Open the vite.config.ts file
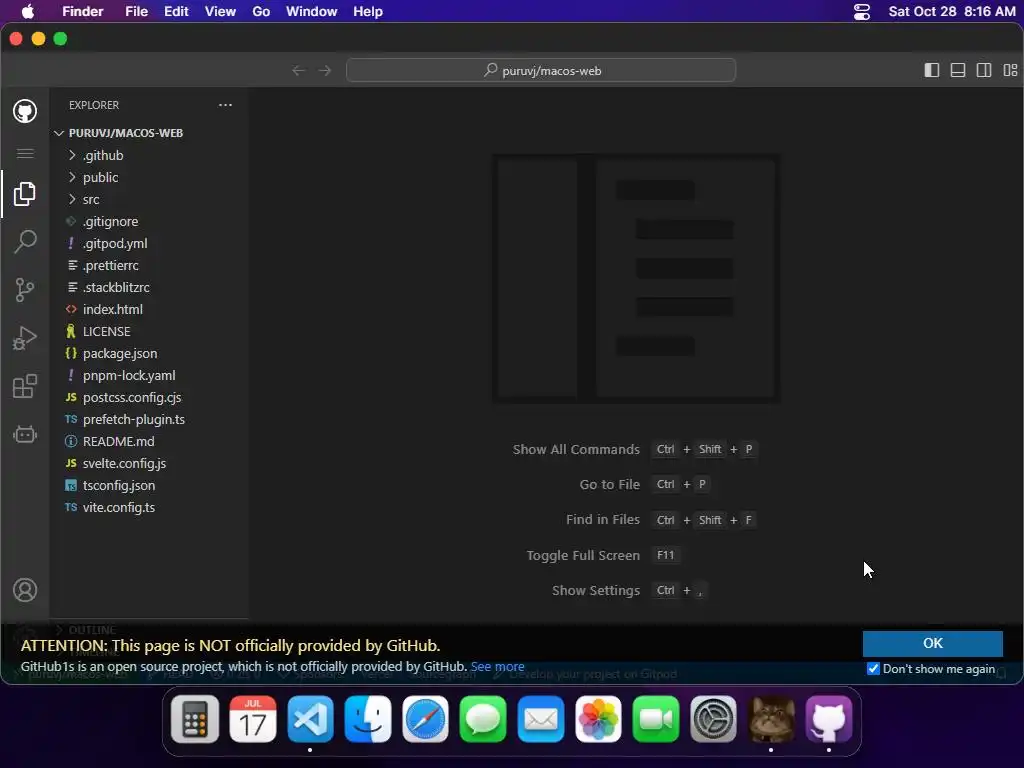This screenshot has width=1024, height=768. click(x=148, y=507)
